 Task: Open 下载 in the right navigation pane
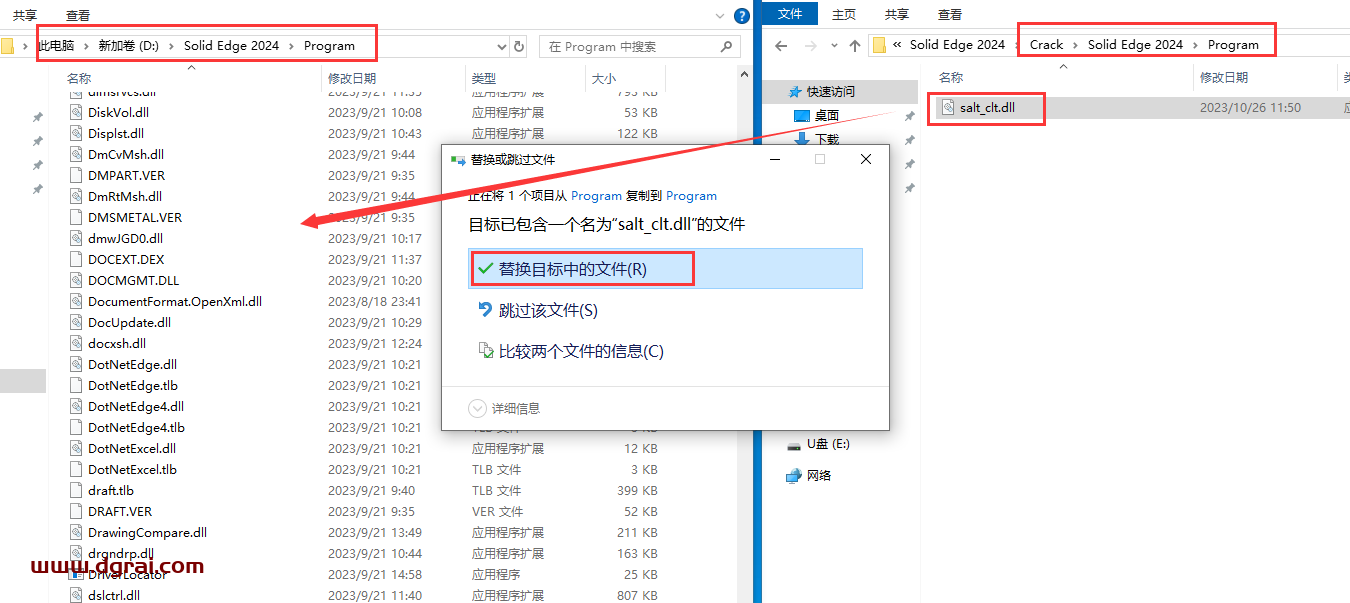[x=827, y=139]
